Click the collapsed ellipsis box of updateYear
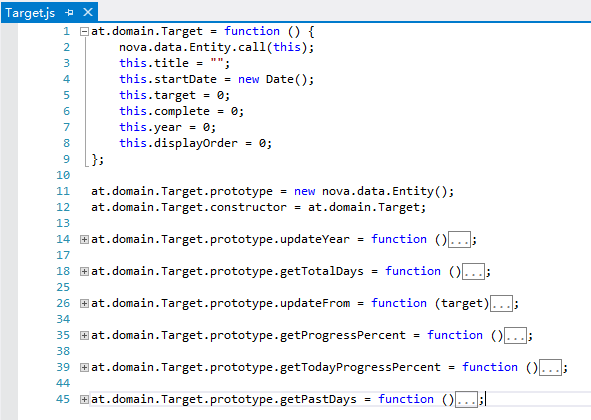The image size is (591, 420). [459, 240]
